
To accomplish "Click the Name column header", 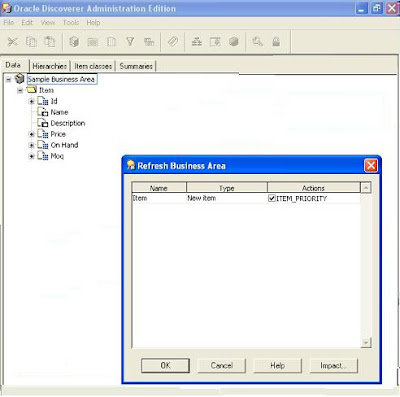I will point(159,188).
